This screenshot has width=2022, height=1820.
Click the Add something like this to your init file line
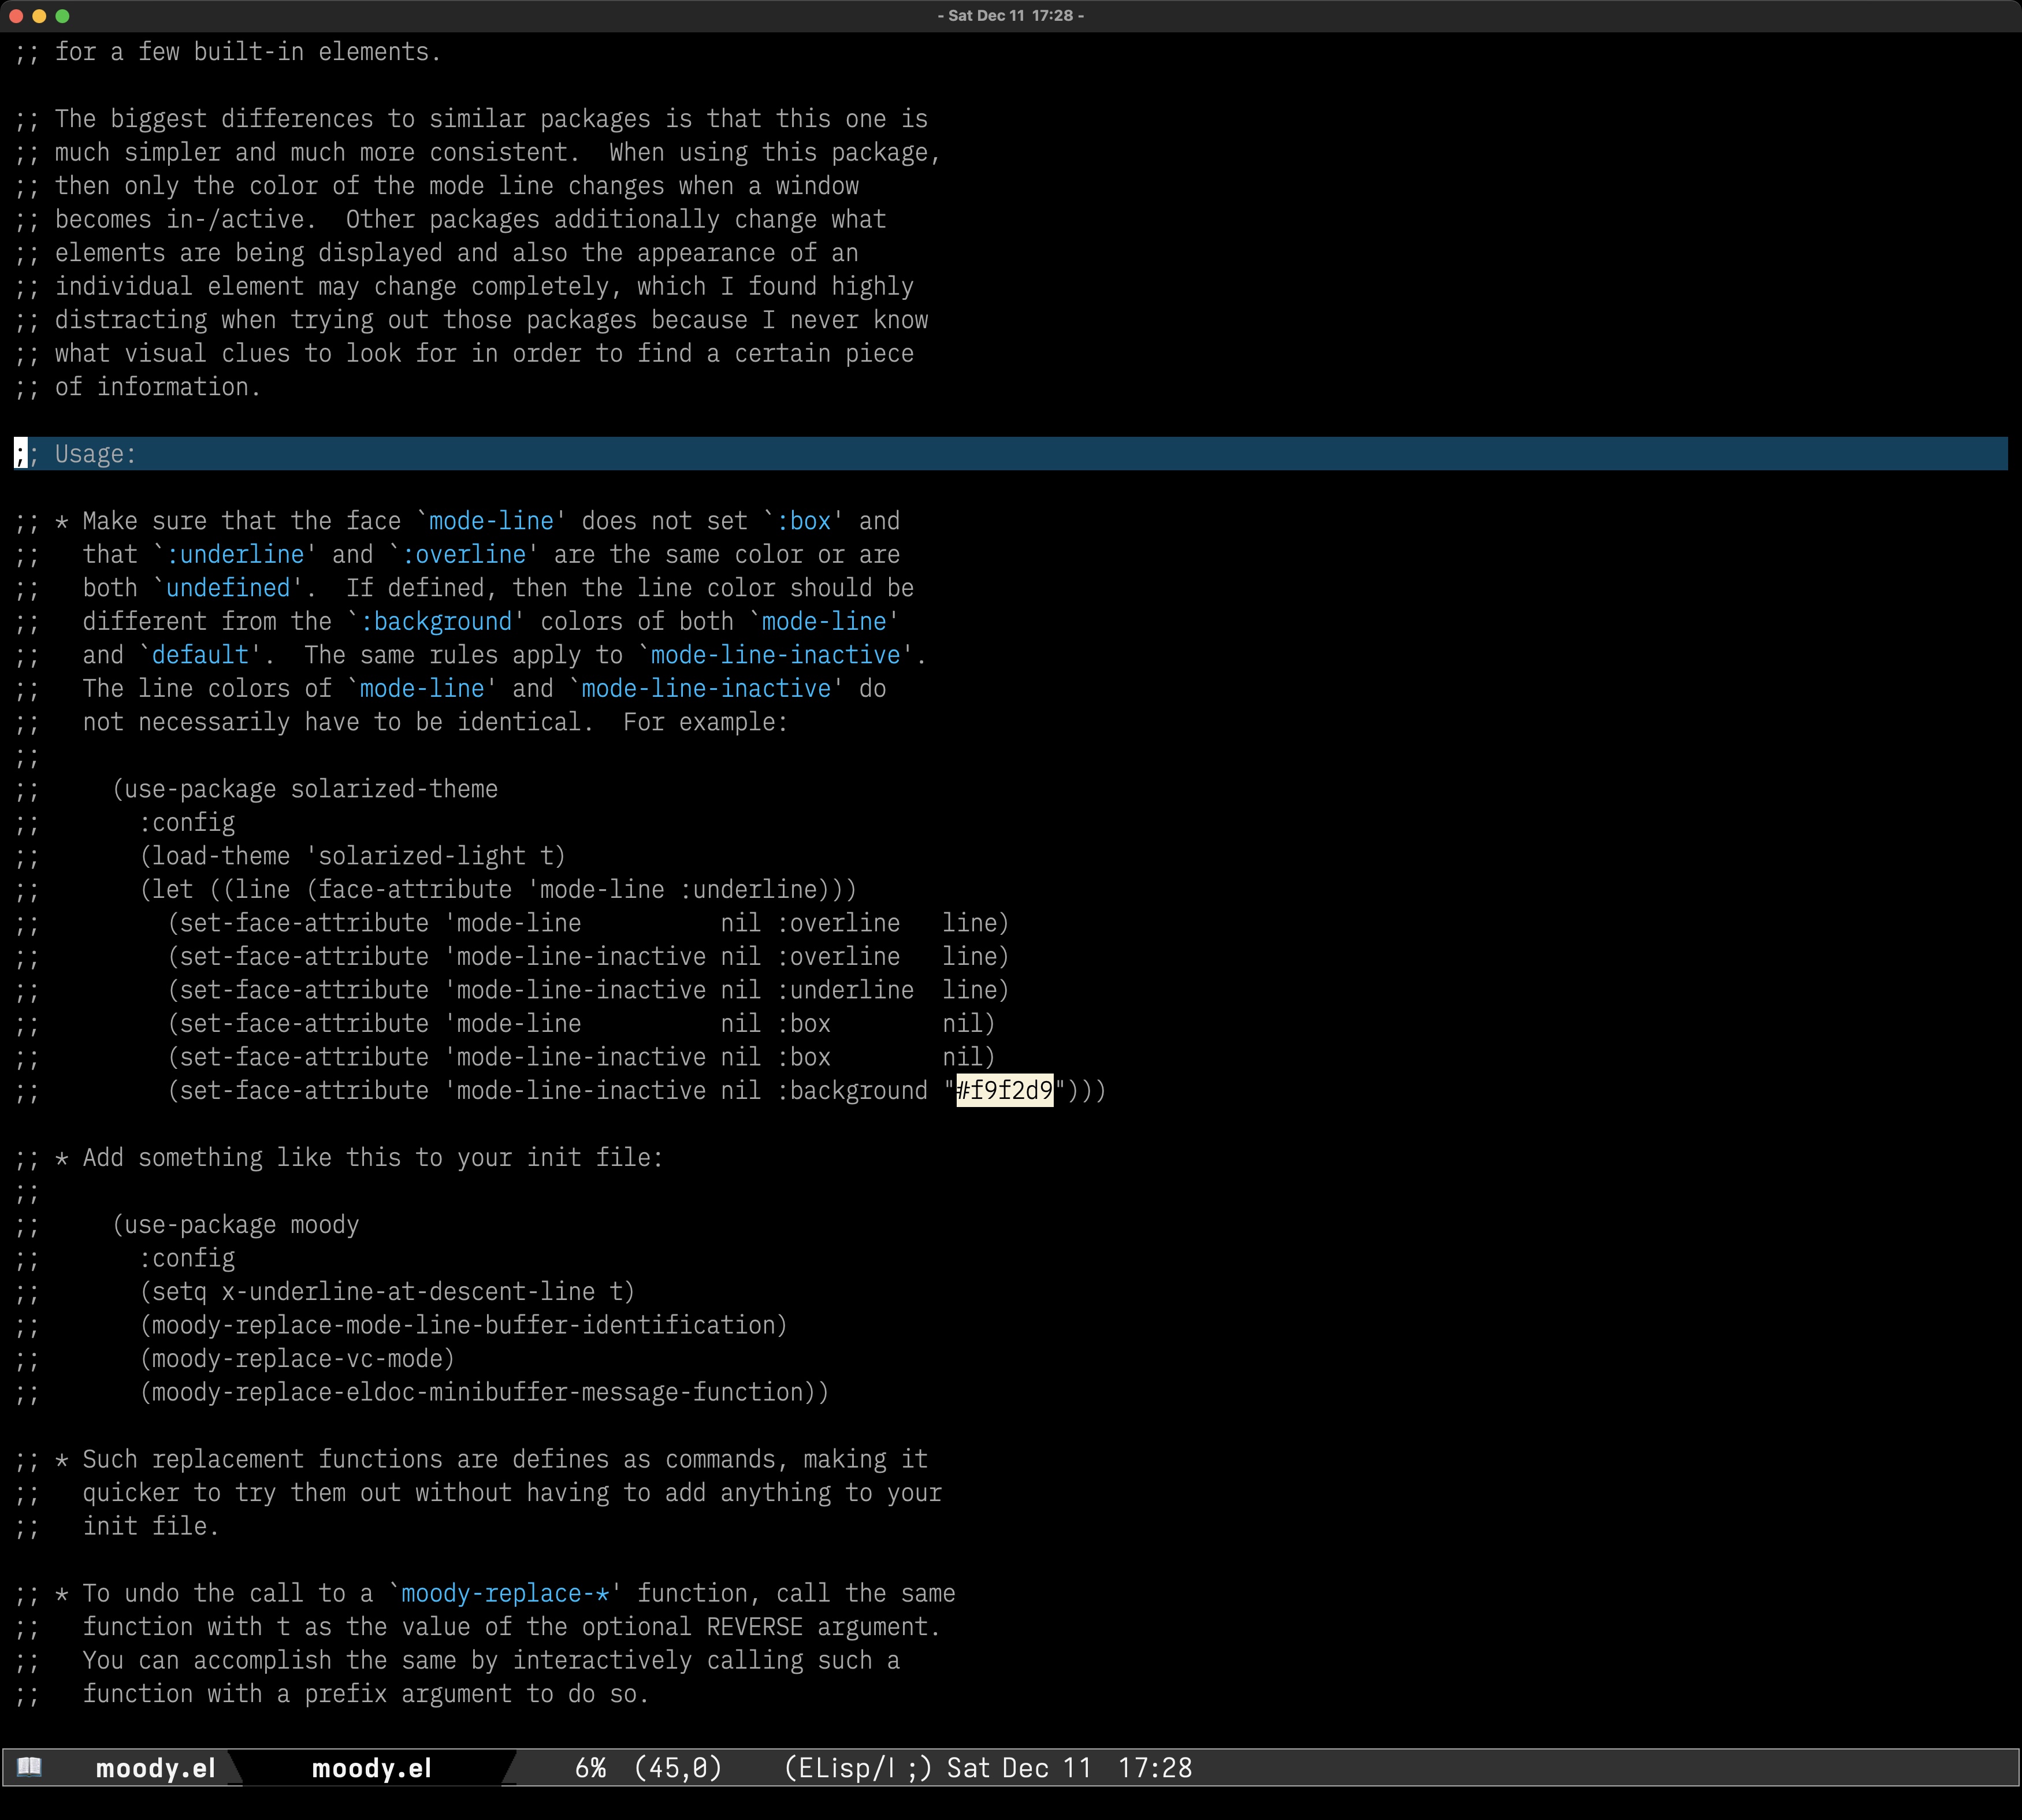339,1158
